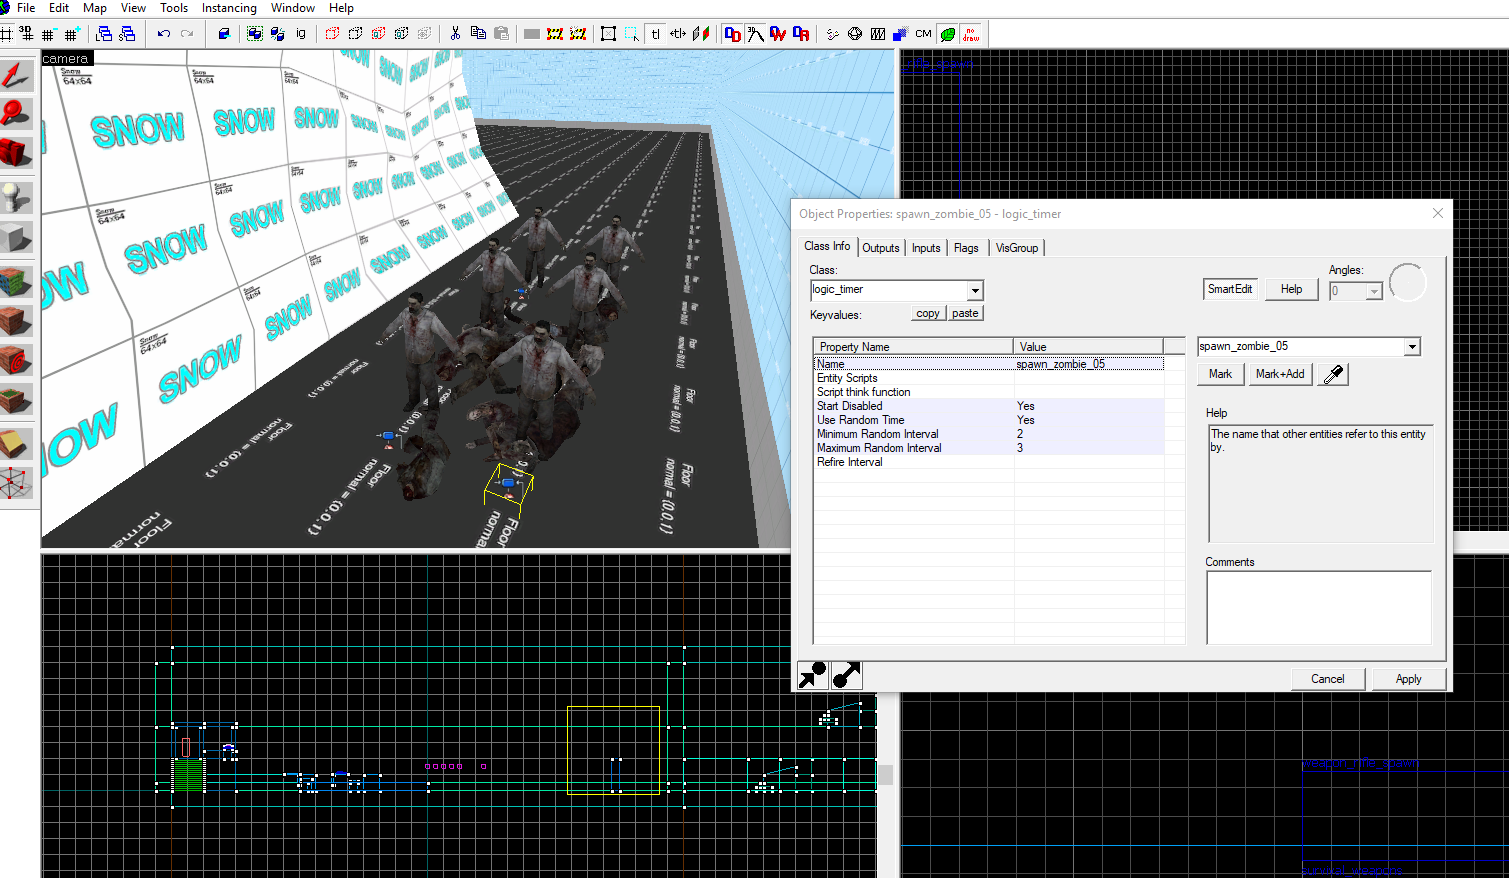Click the Help button in properties
The width and height of the screenshot is (1509, 878).
[1292, 289]
